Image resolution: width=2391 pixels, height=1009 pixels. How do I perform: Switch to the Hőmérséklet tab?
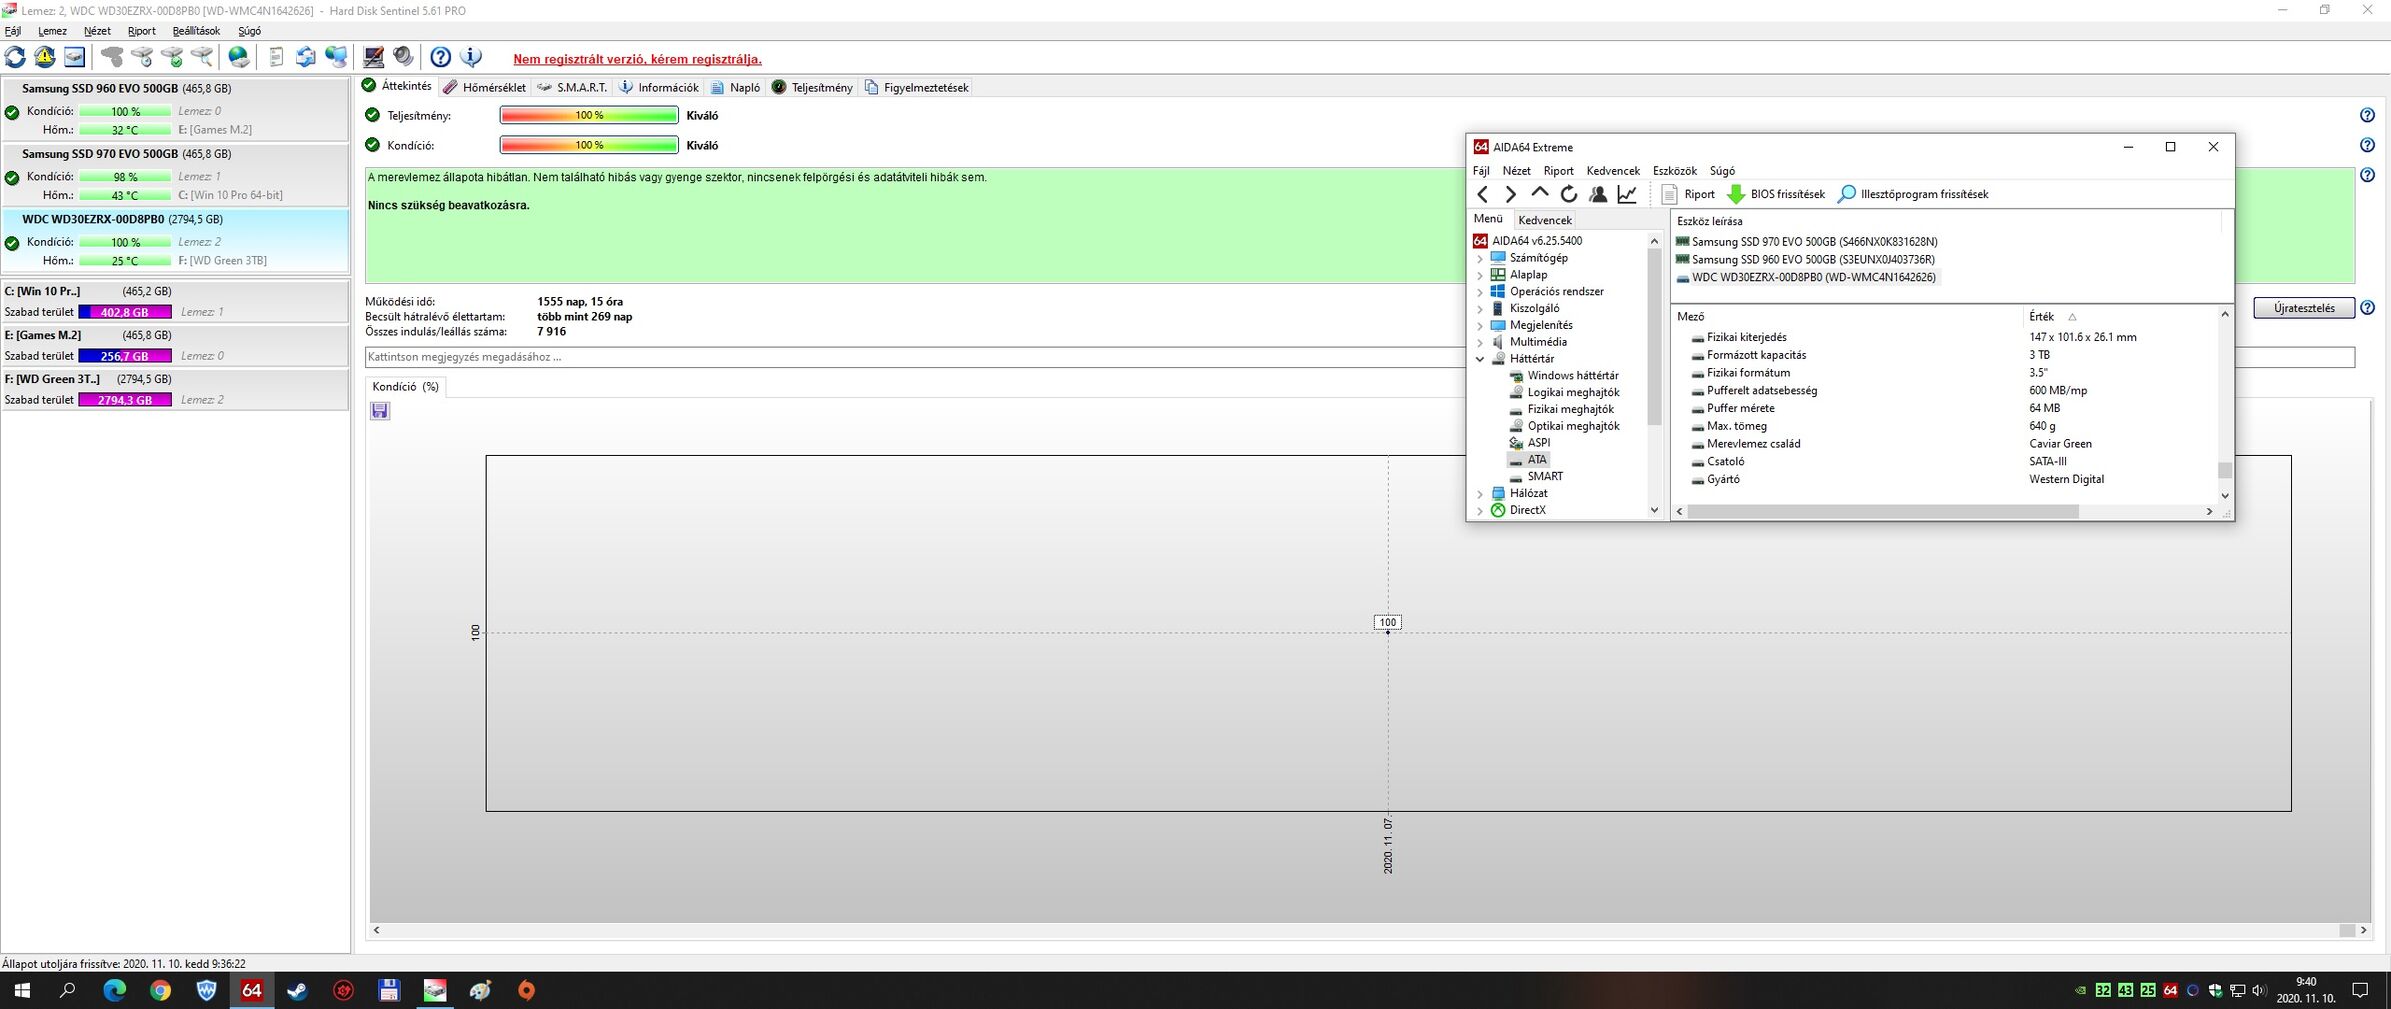pos(485,87)
